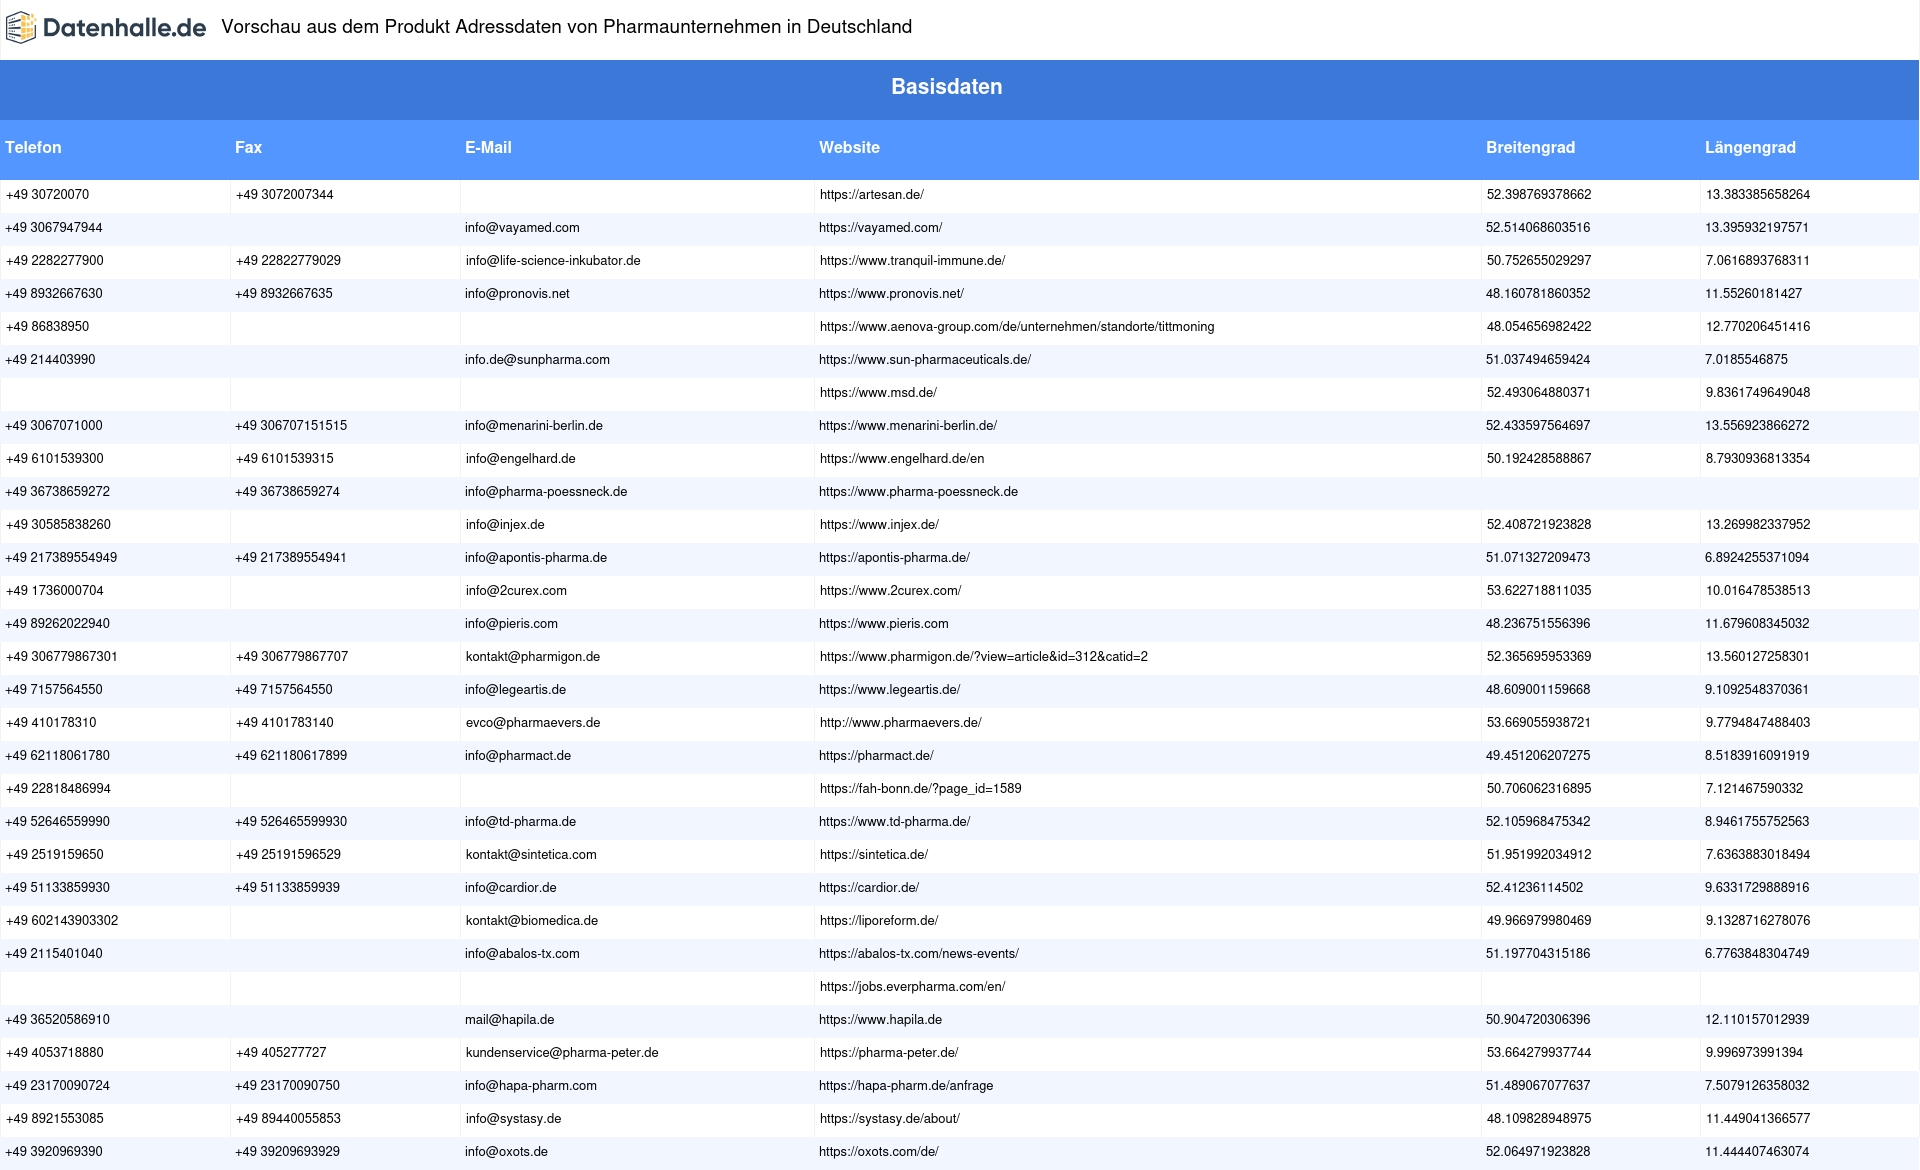The height and width of the screenshot is (1170, 1920).
Task: Open https://www.msd.de/ link
Action: coord(878,393)
